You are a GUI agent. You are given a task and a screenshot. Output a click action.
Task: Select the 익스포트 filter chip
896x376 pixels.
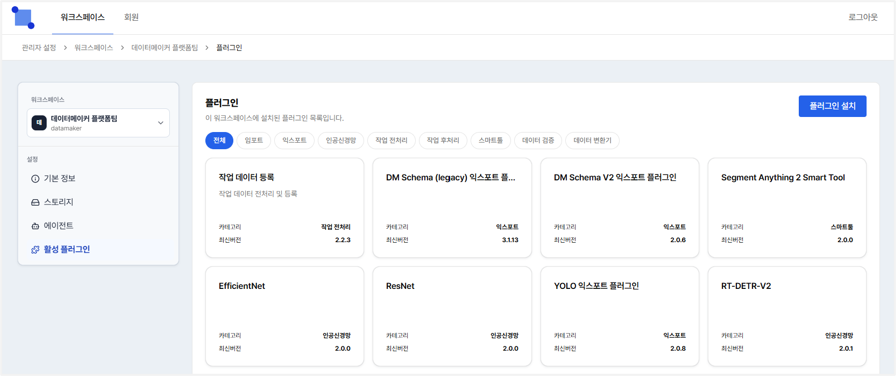point(294,141)
